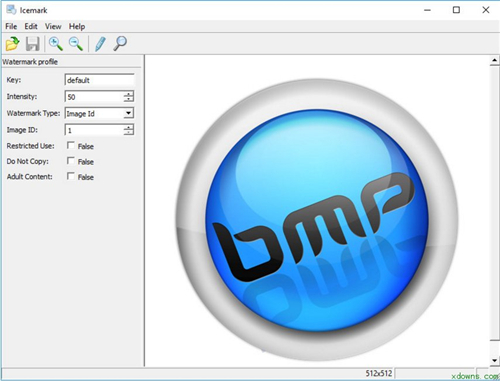The width and height of the screenshot is (500, 381).
Task: Open the Help menu
Action: coord(77,26)
